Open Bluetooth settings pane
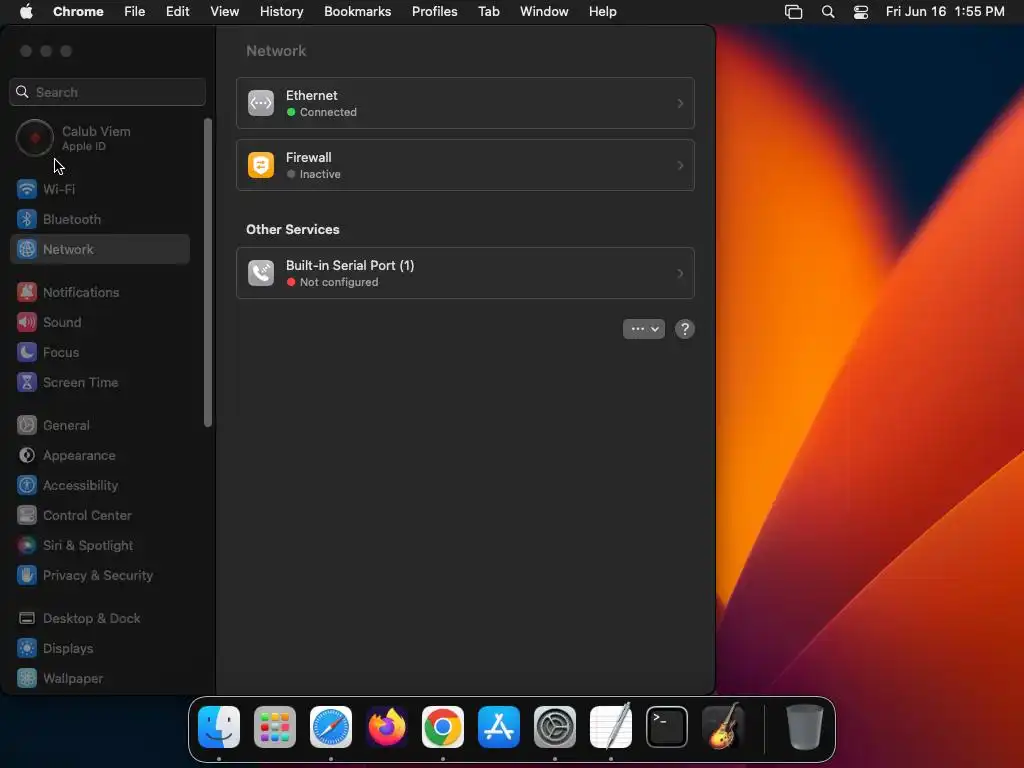1024x768 pixels. pos(100,219)
